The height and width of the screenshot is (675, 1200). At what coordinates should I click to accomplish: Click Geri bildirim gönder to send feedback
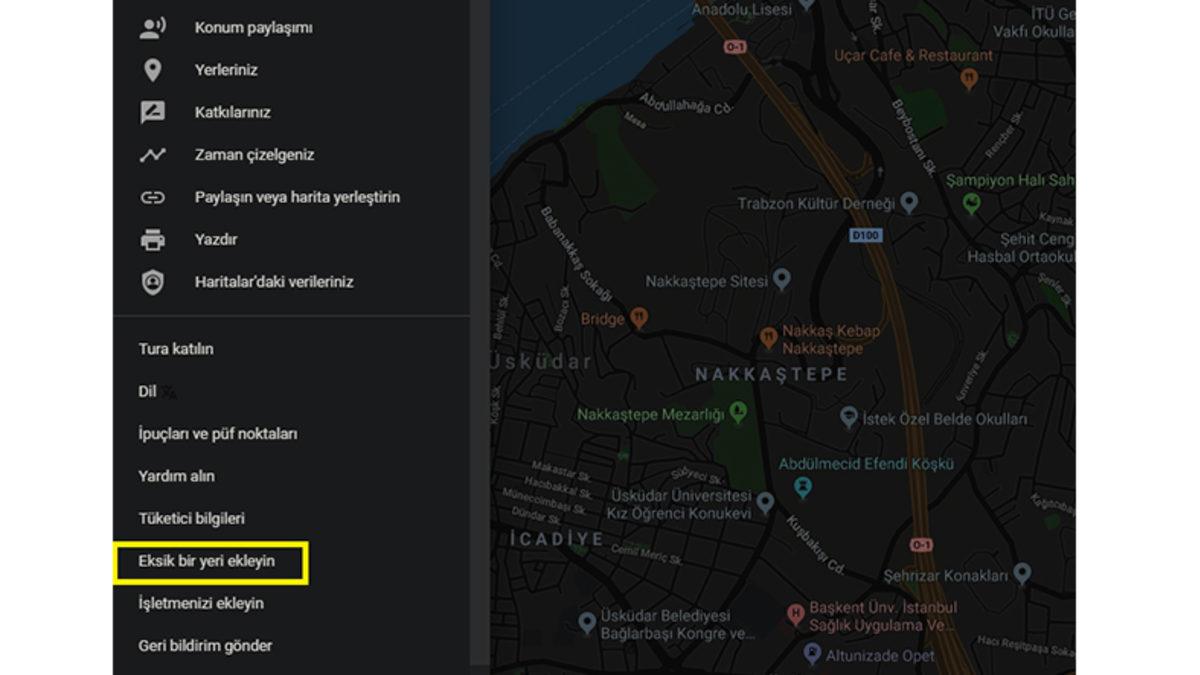coord(204,645)
